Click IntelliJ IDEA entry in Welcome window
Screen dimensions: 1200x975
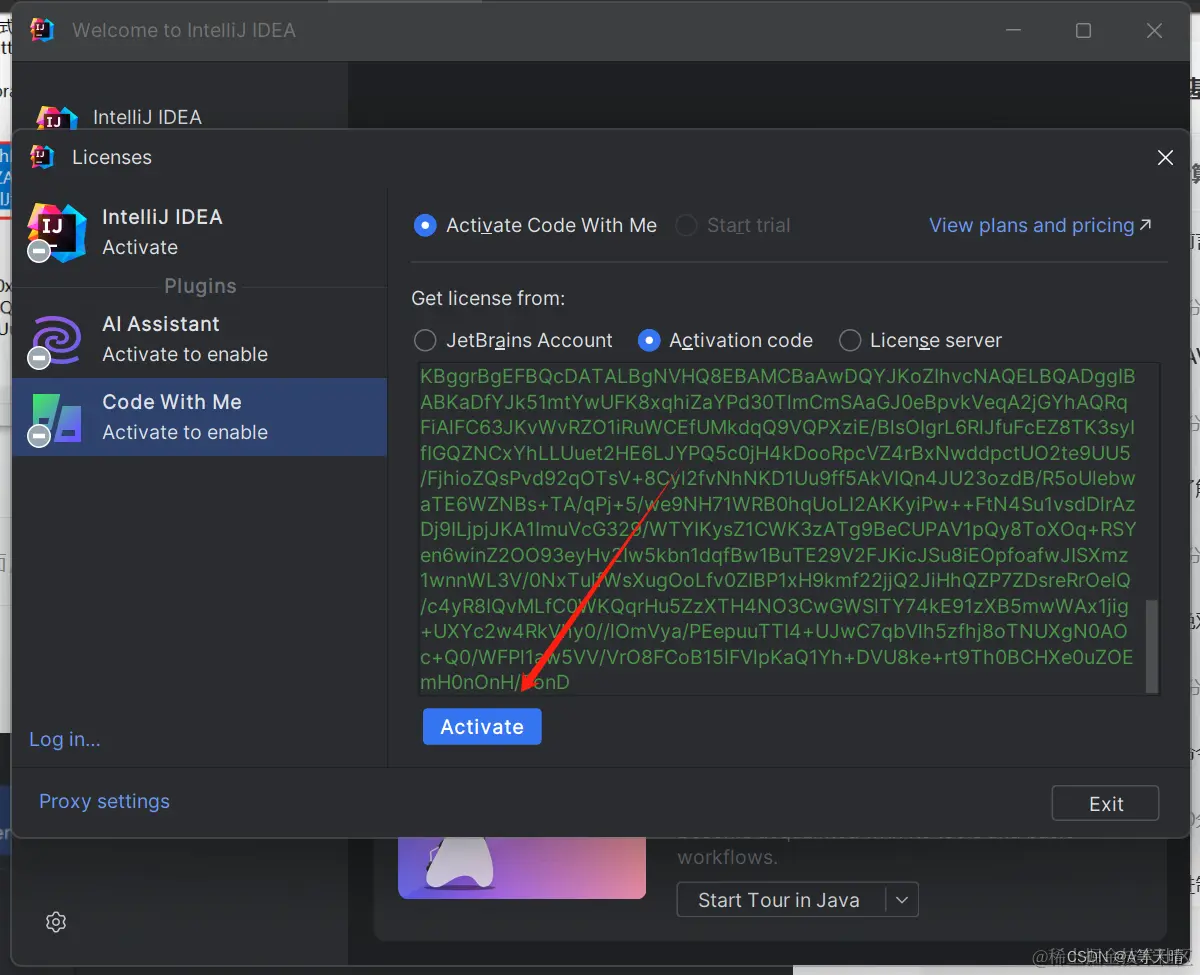tap(147, 117)
